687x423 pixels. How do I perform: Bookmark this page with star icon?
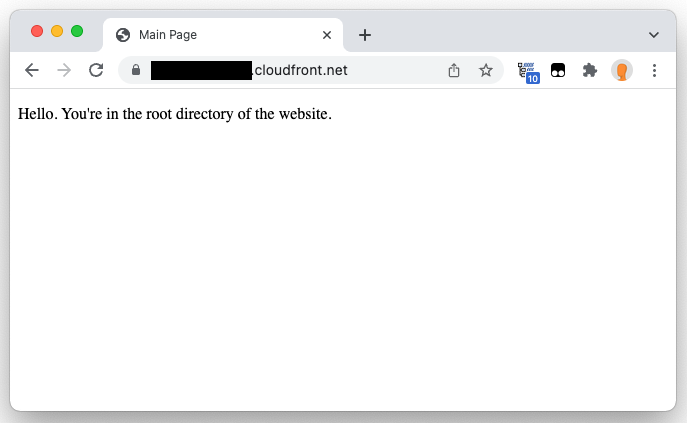point(485,70)
